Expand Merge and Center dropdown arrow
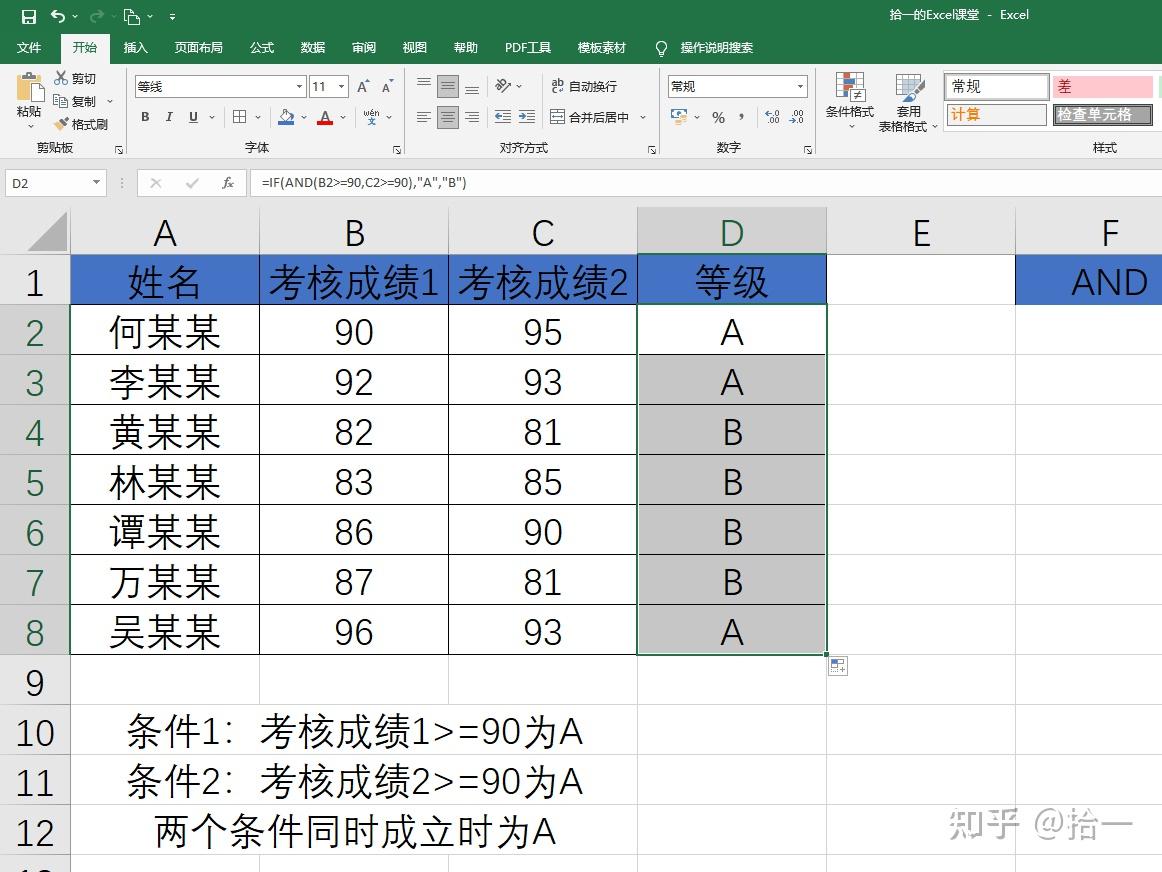The image size is (1162, 872). click(x=643, y=117)
